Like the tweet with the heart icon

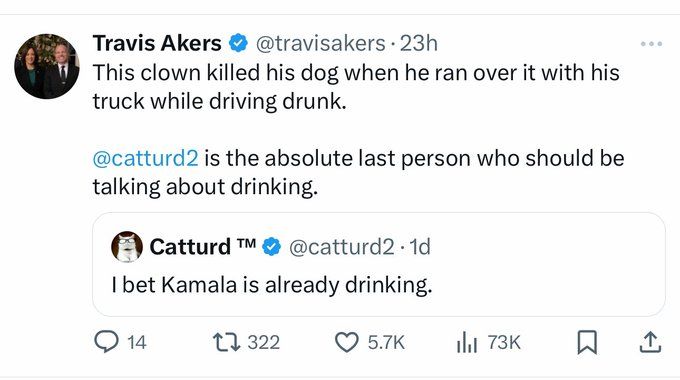(x=347, y=342)
